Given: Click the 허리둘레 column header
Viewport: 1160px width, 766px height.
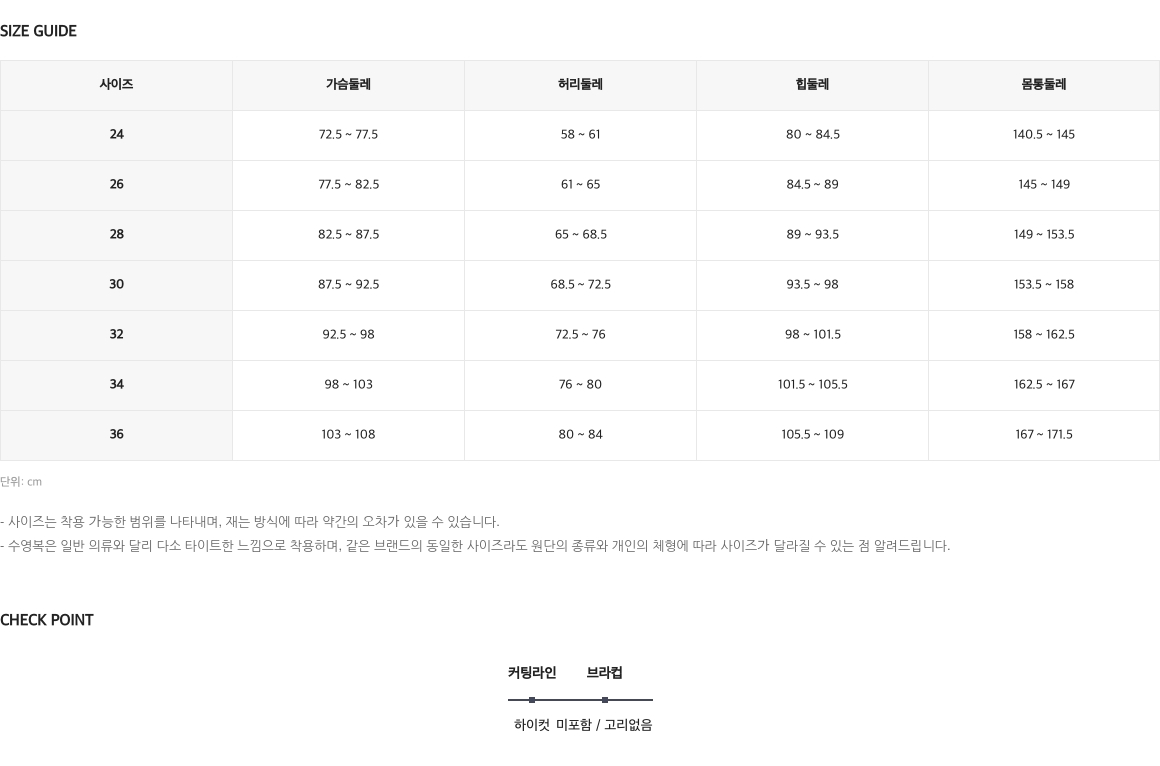Looking at the screenshot, I should coord(580,85).
